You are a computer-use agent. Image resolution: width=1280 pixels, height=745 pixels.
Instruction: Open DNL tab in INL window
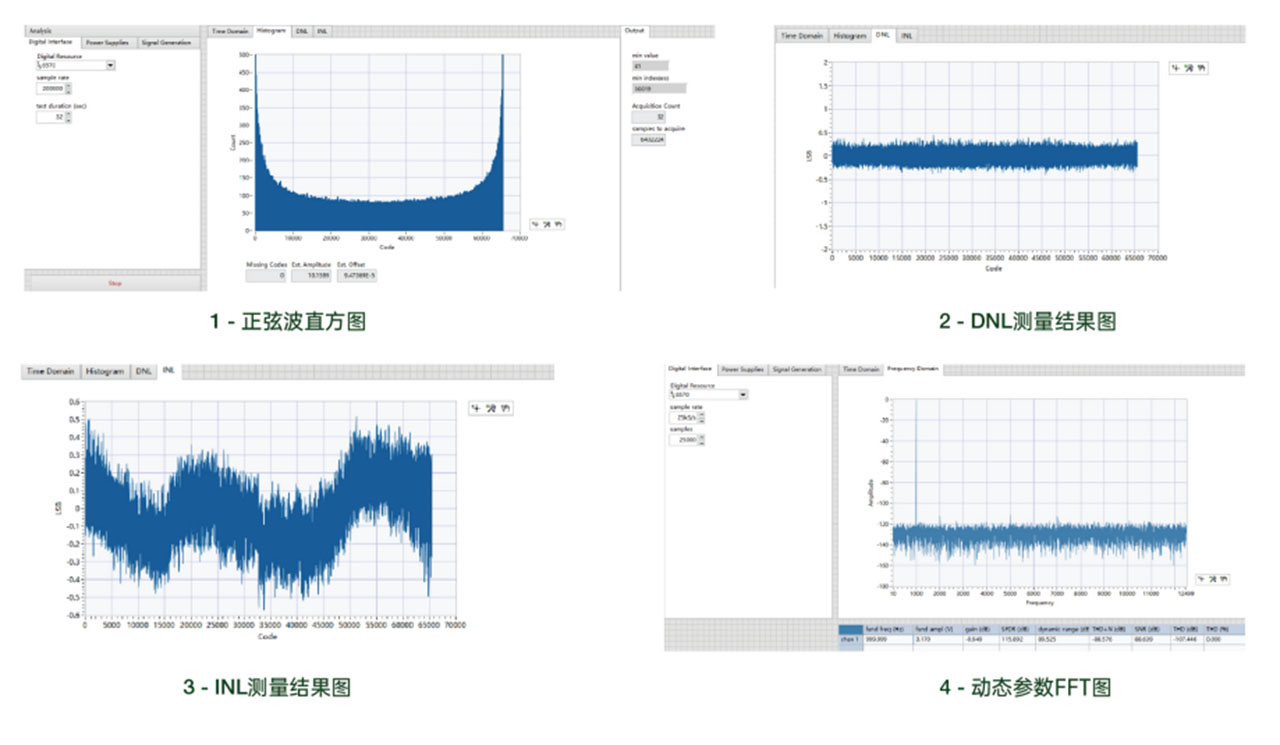(145, 371)
